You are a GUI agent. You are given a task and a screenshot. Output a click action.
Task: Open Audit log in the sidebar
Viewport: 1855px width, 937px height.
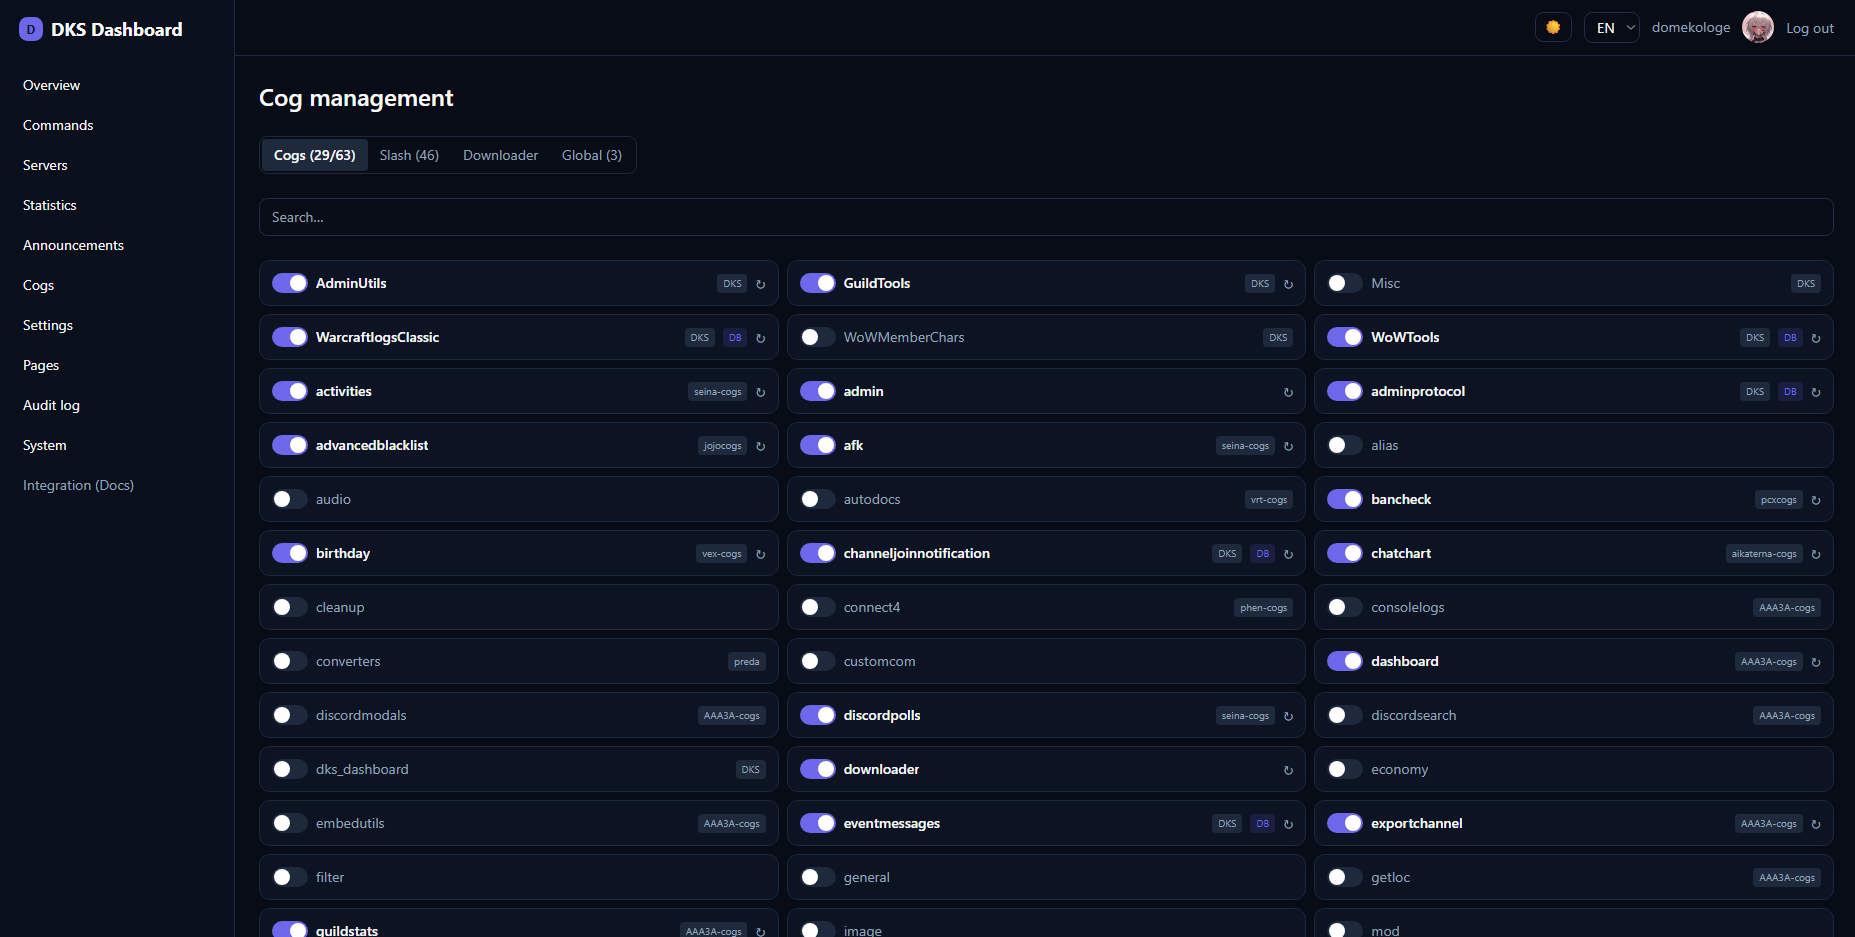click(51, 405)
